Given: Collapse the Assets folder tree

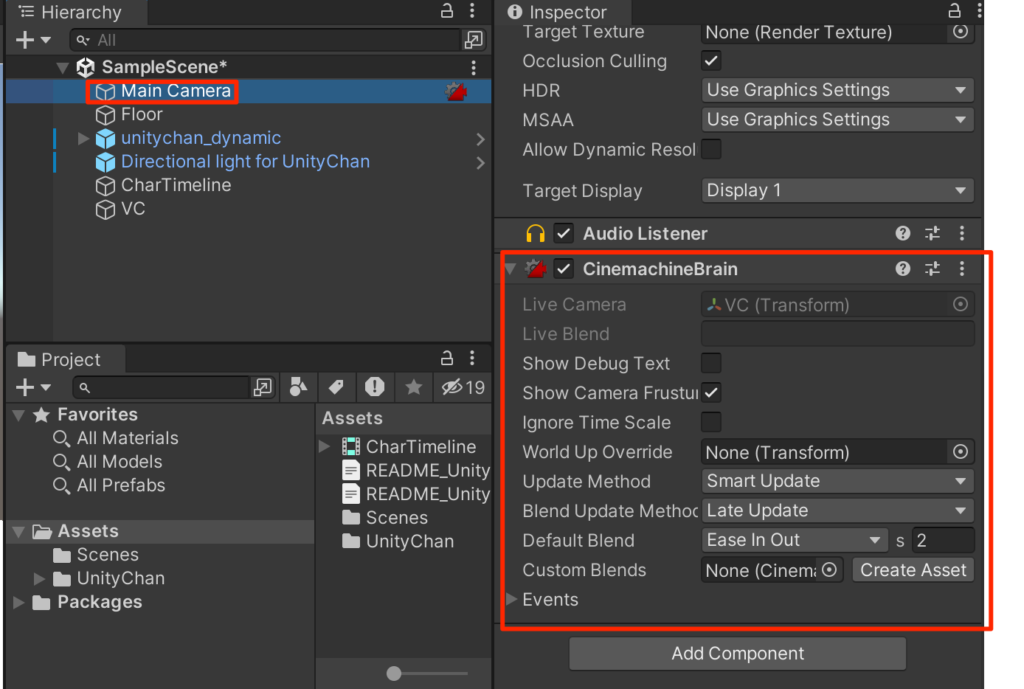Looking at the screenshot, I should [19, 532].
